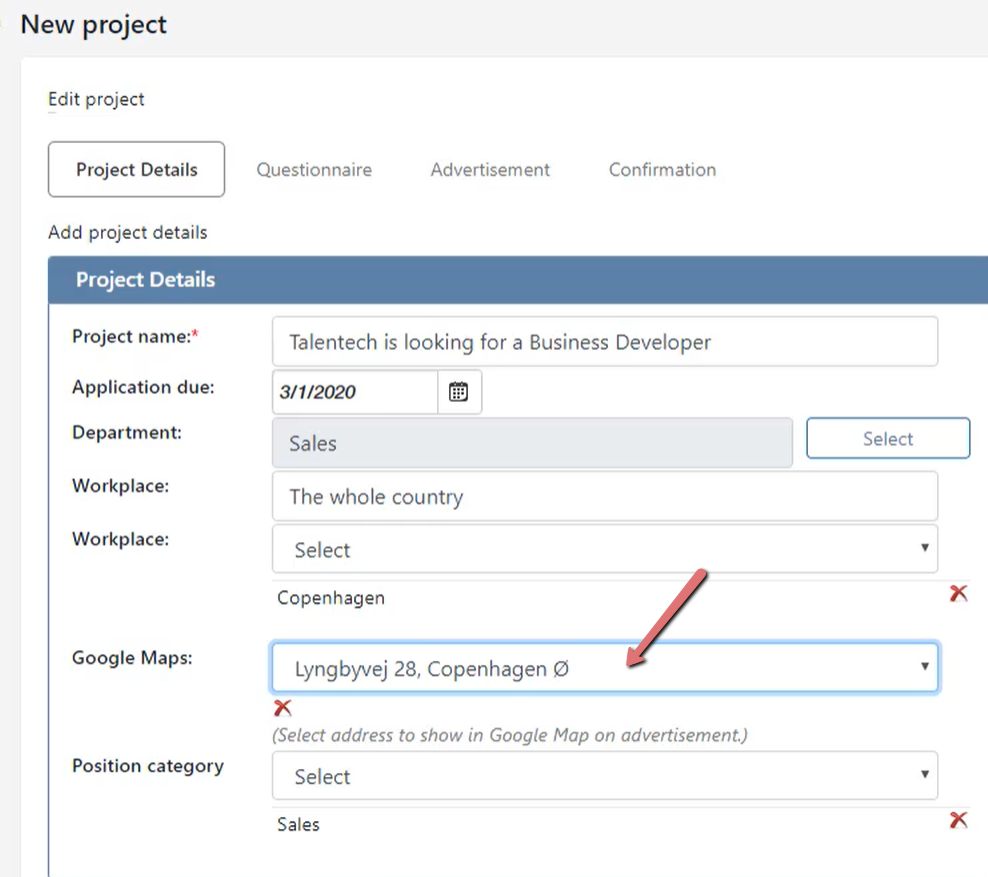Click the greyed Sales department field

[x=532, y=443]
